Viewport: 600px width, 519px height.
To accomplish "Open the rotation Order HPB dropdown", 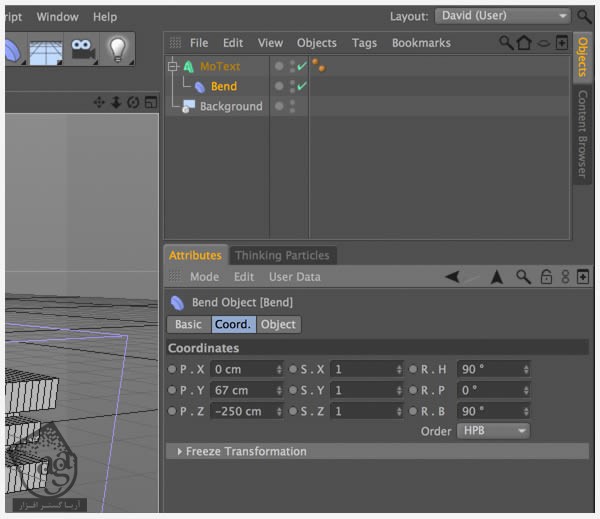I will (x=493, y=431).
